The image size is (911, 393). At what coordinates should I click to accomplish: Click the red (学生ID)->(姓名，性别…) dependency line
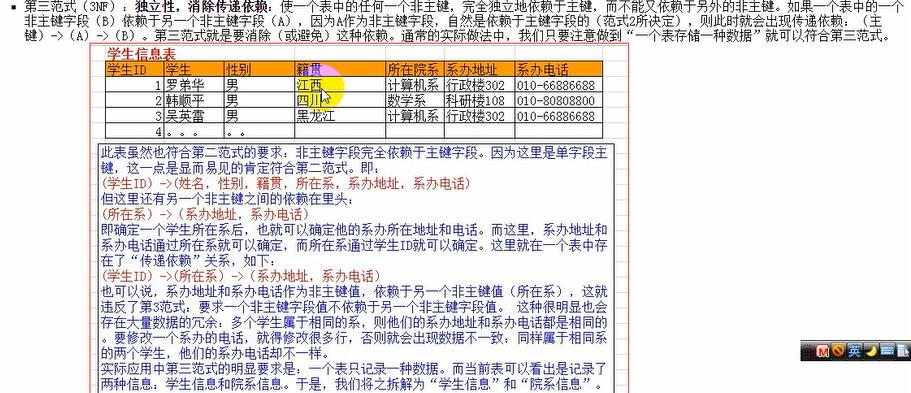(285, 184)
